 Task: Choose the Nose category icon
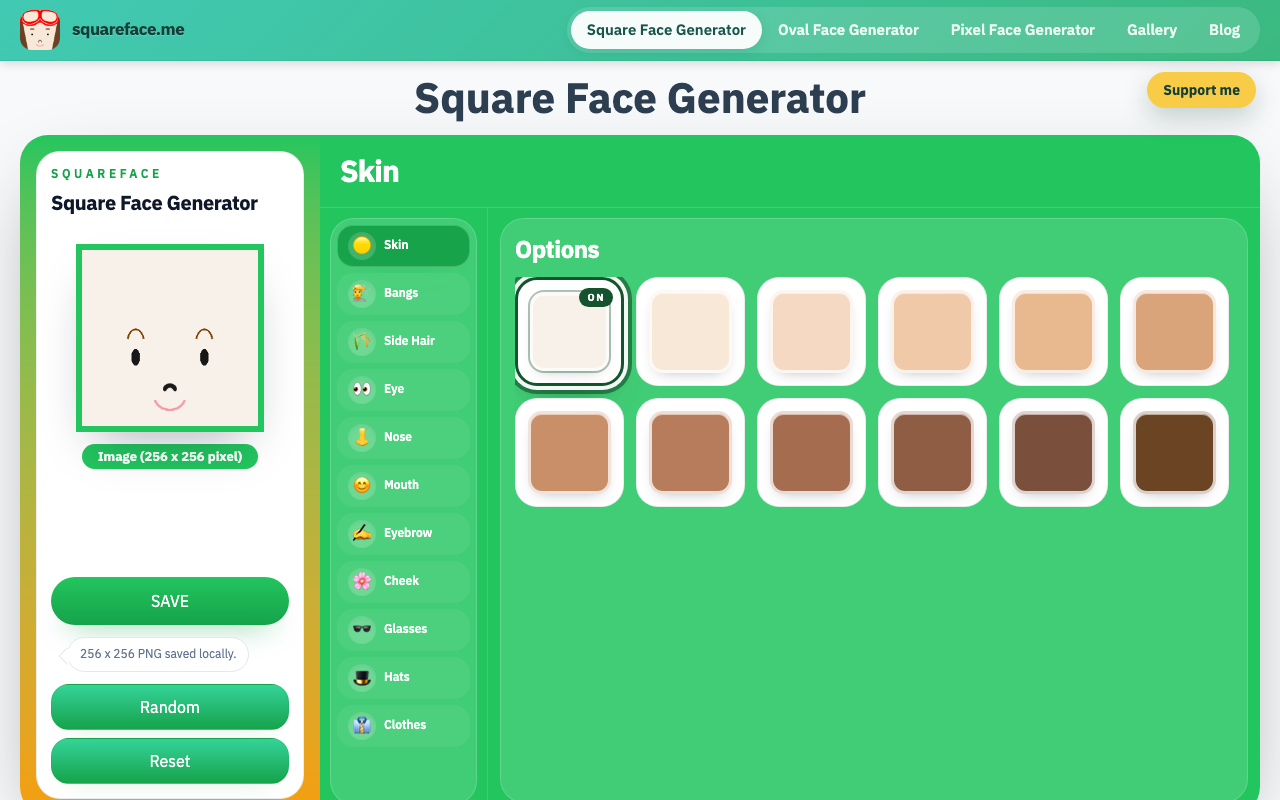pos(362,437)
